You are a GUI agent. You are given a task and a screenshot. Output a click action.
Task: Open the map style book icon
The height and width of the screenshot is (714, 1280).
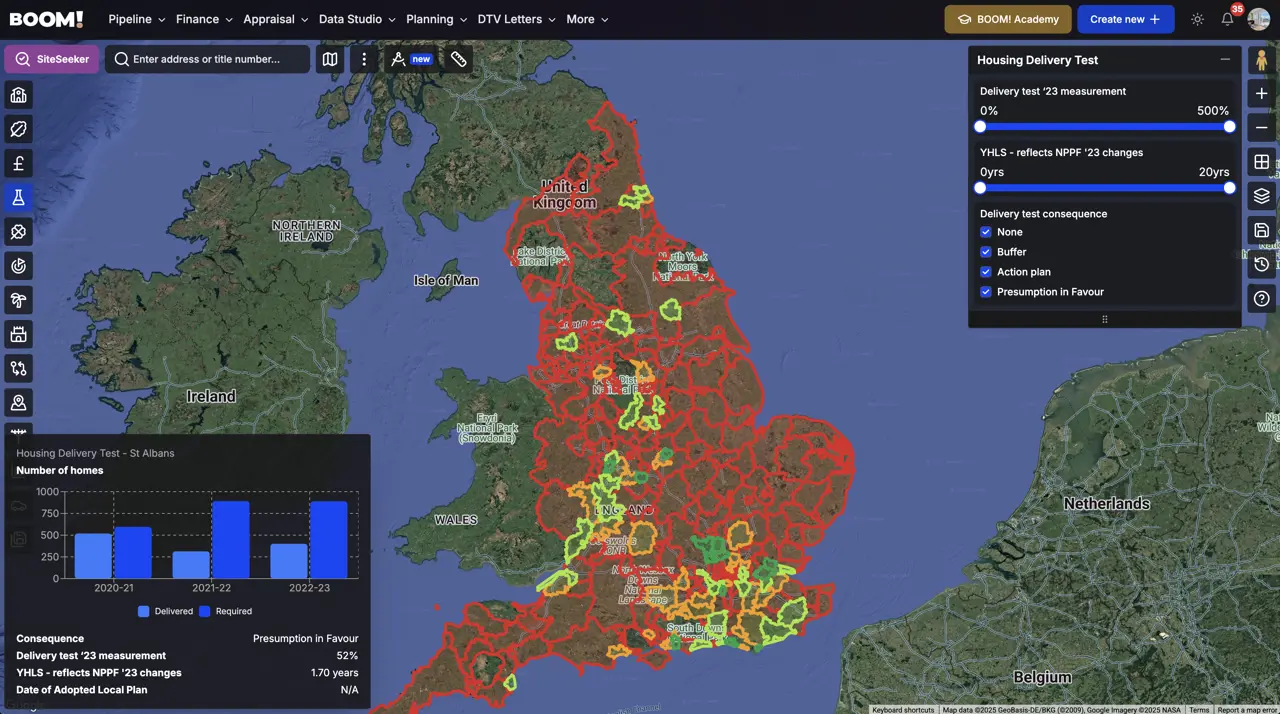330,59
